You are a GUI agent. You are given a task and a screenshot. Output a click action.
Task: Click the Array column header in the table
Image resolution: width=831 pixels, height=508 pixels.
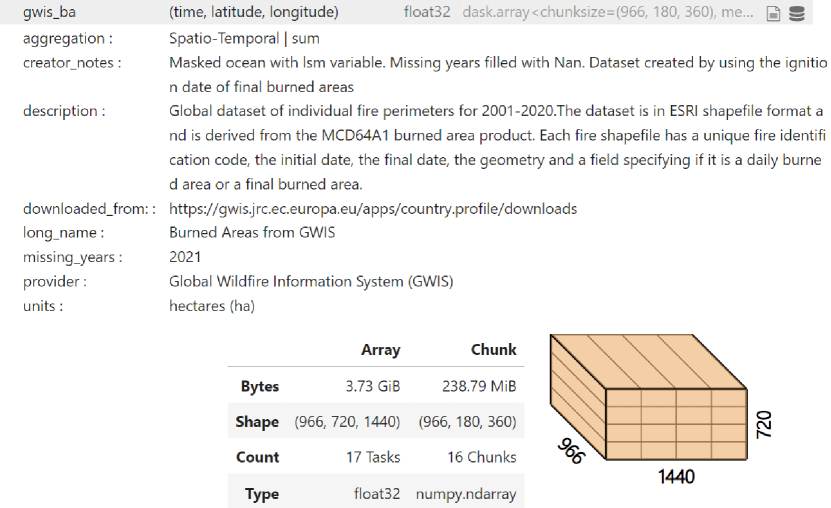click(380, 350)
